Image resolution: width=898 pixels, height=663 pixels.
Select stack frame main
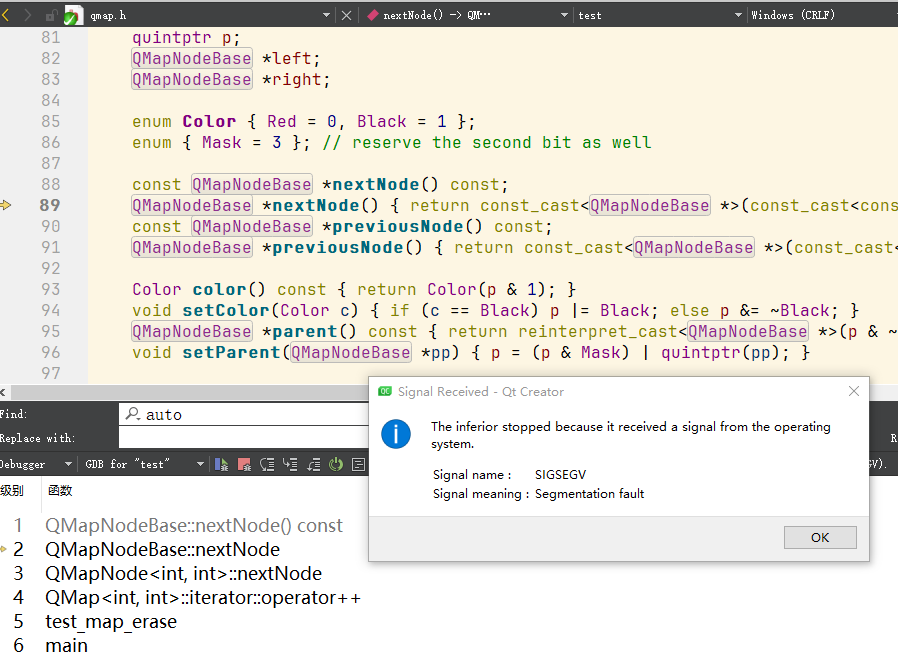point(66,646)
